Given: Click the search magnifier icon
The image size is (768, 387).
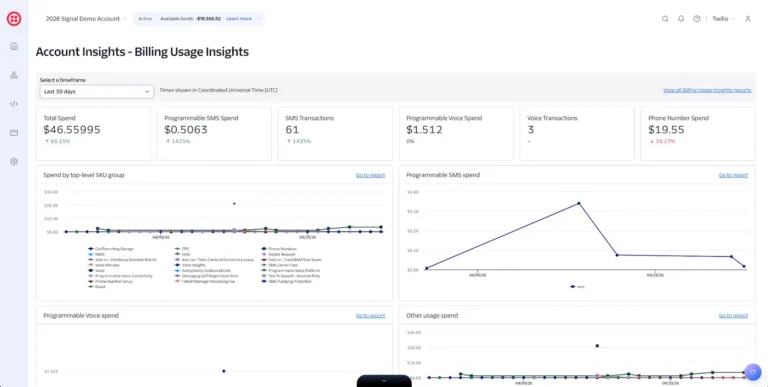Looking at the screenshot, I should (665, 19).
